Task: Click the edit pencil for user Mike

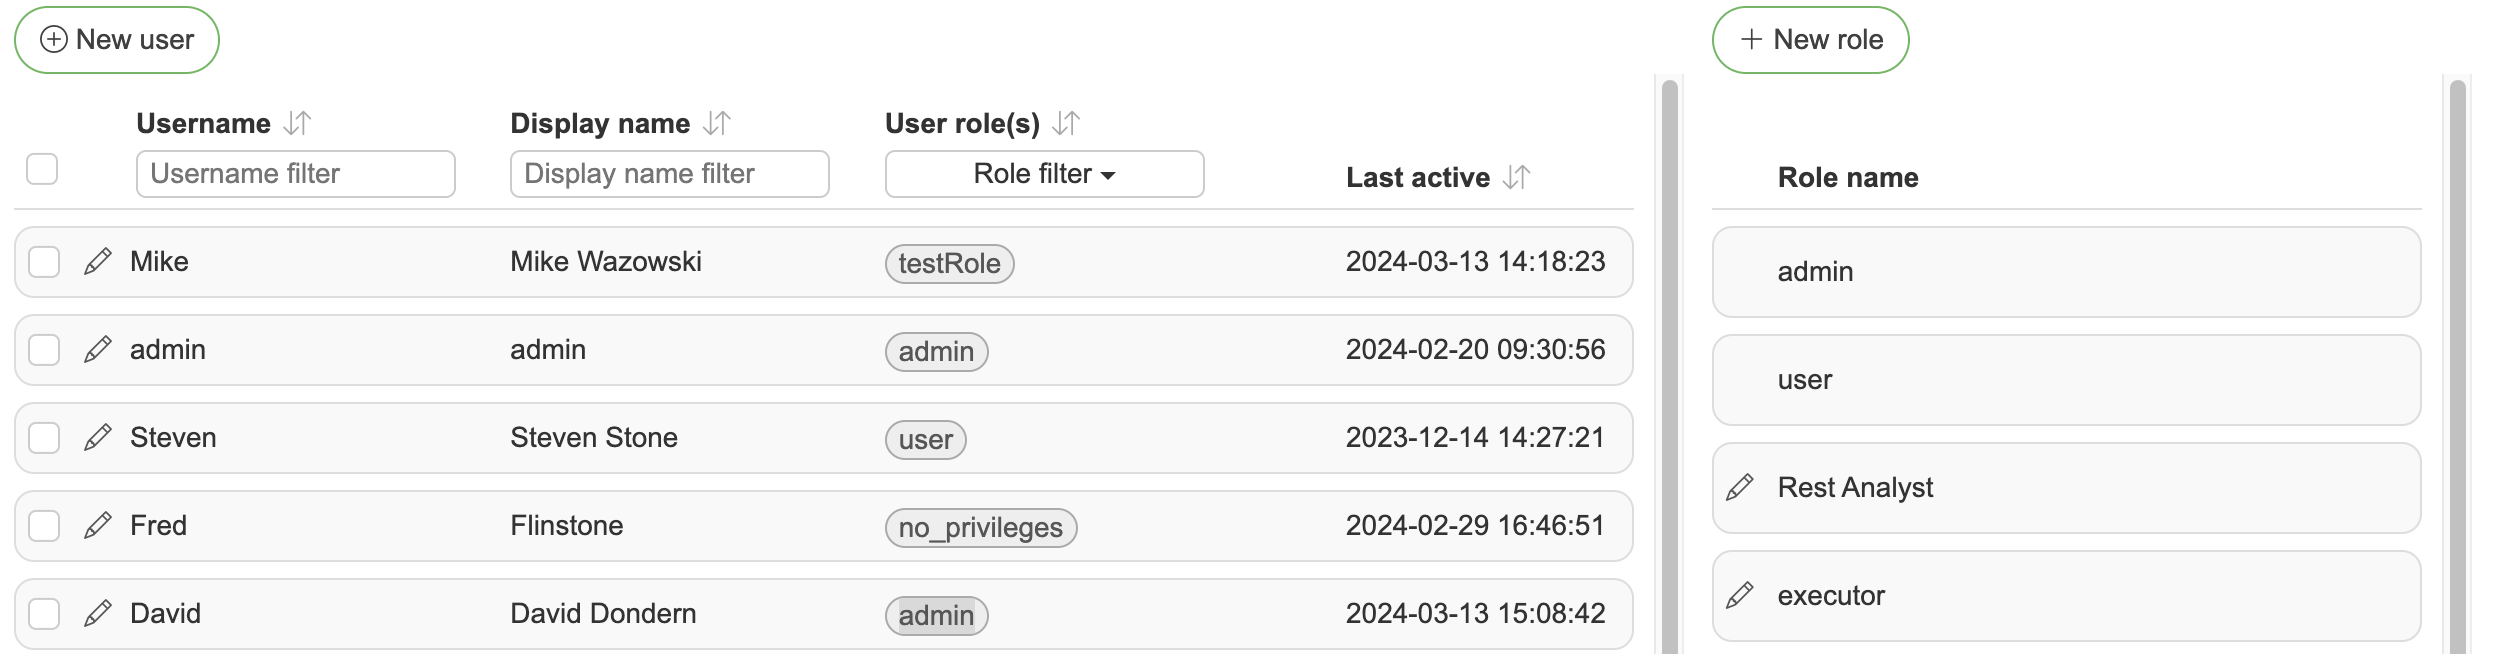Action: [x=97, y=262]
